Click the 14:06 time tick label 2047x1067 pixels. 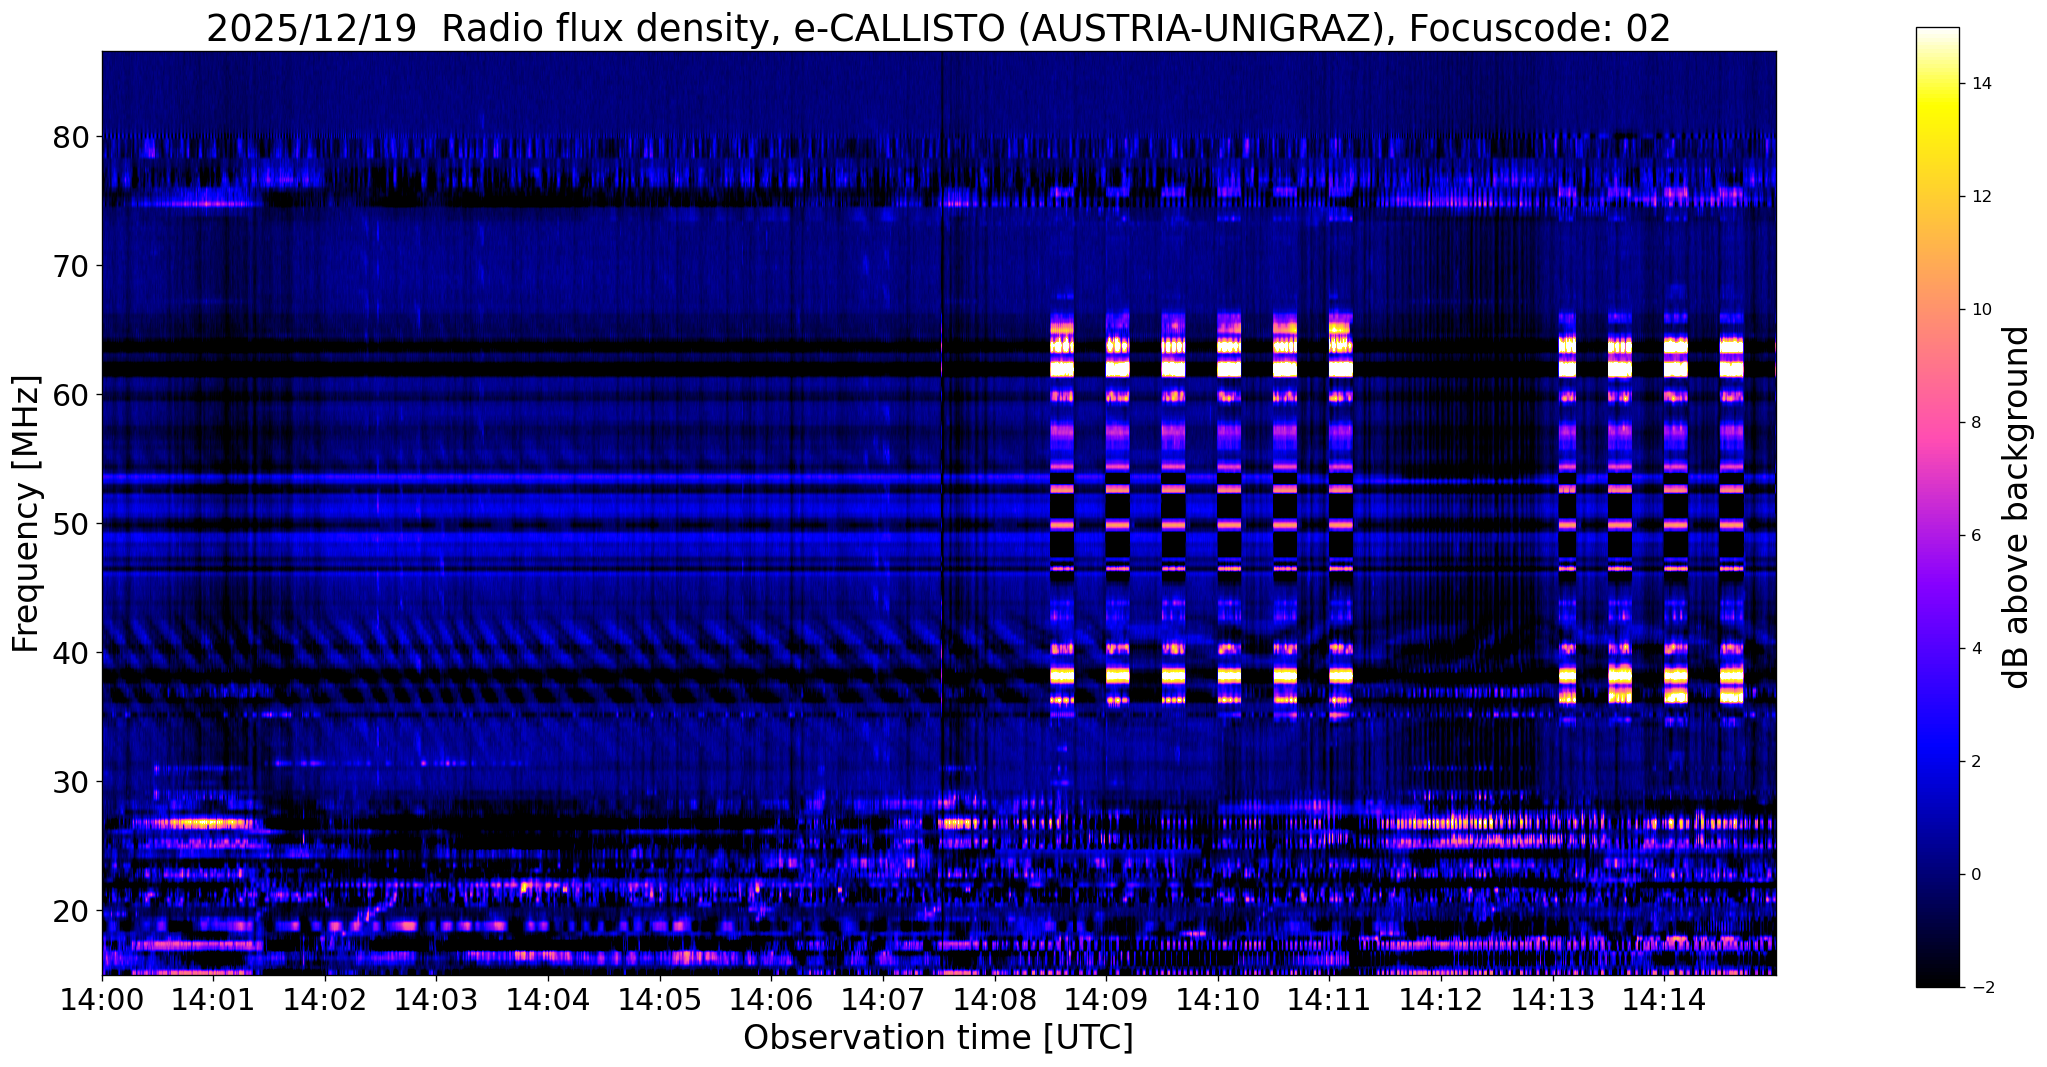771,998
